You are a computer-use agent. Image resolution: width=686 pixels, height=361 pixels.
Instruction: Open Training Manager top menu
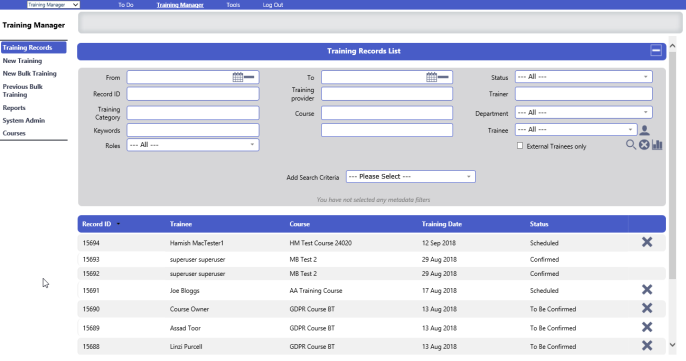180,5
